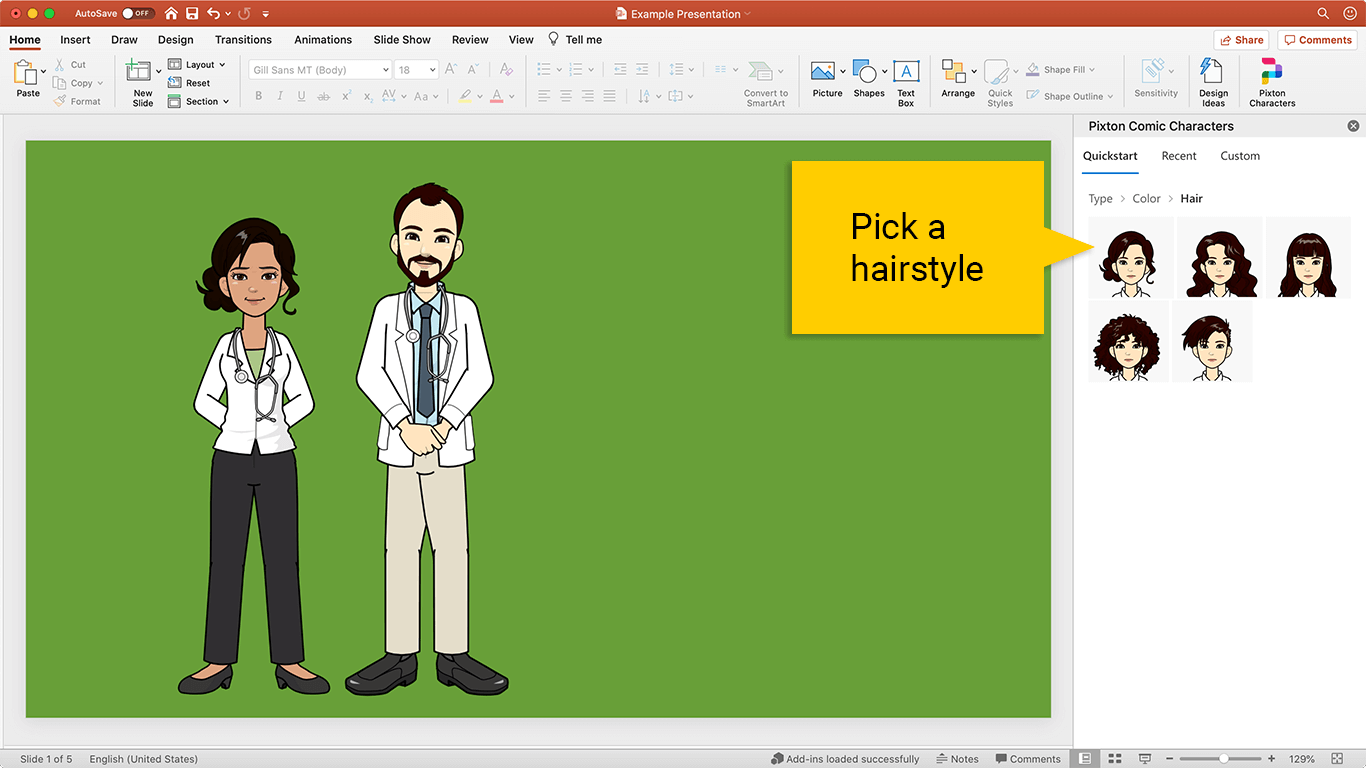Go back to the Color step in Pixton
This screenshot has width=1366, height=768.
click(1146, 198)
